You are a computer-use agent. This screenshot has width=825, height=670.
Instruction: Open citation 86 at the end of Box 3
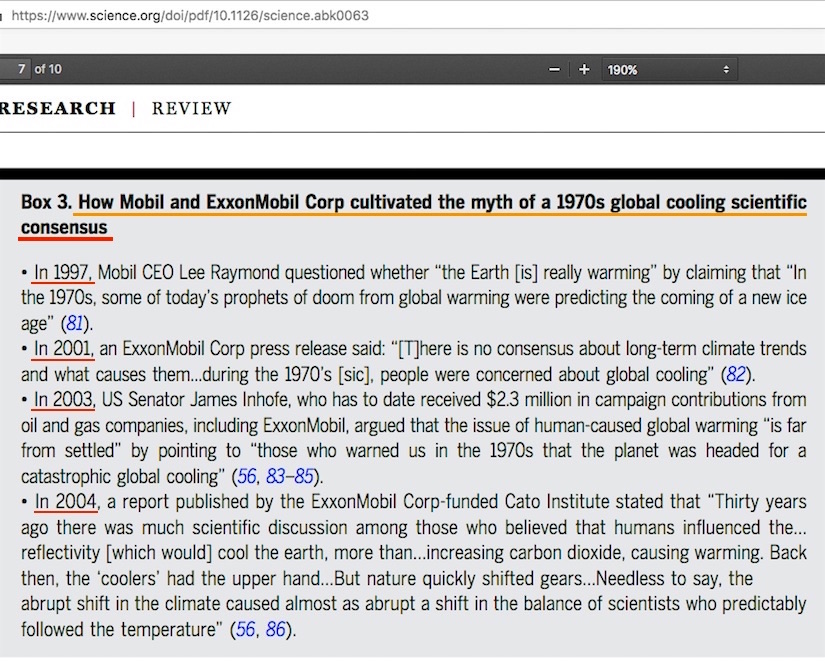click(276, 630)
